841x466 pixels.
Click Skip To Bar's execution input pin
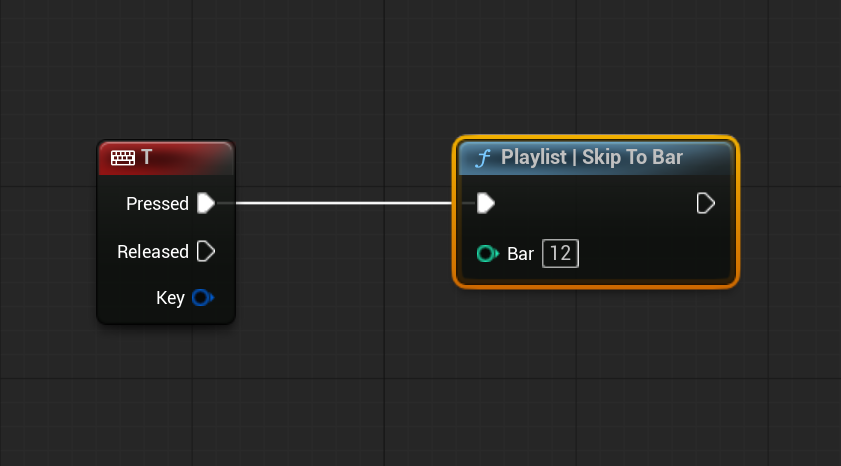[x=485, y=203]
